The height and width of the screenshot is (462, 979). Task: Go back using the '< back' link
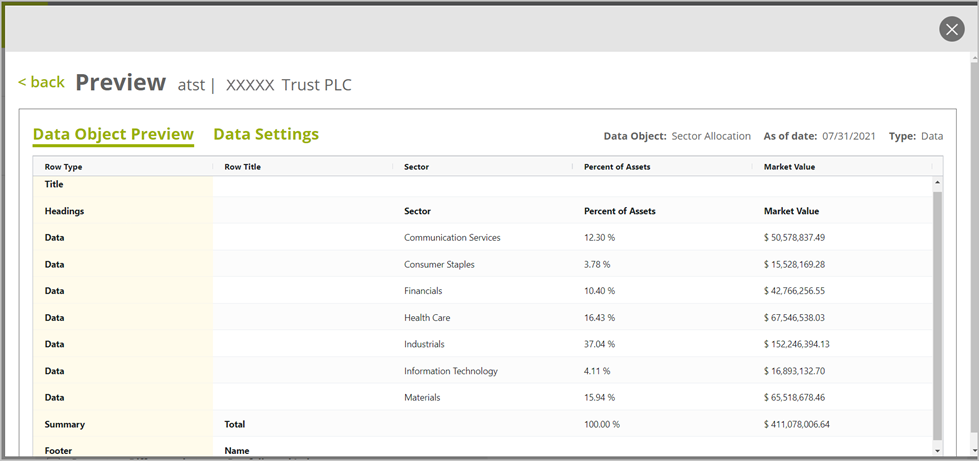point(41,82)
